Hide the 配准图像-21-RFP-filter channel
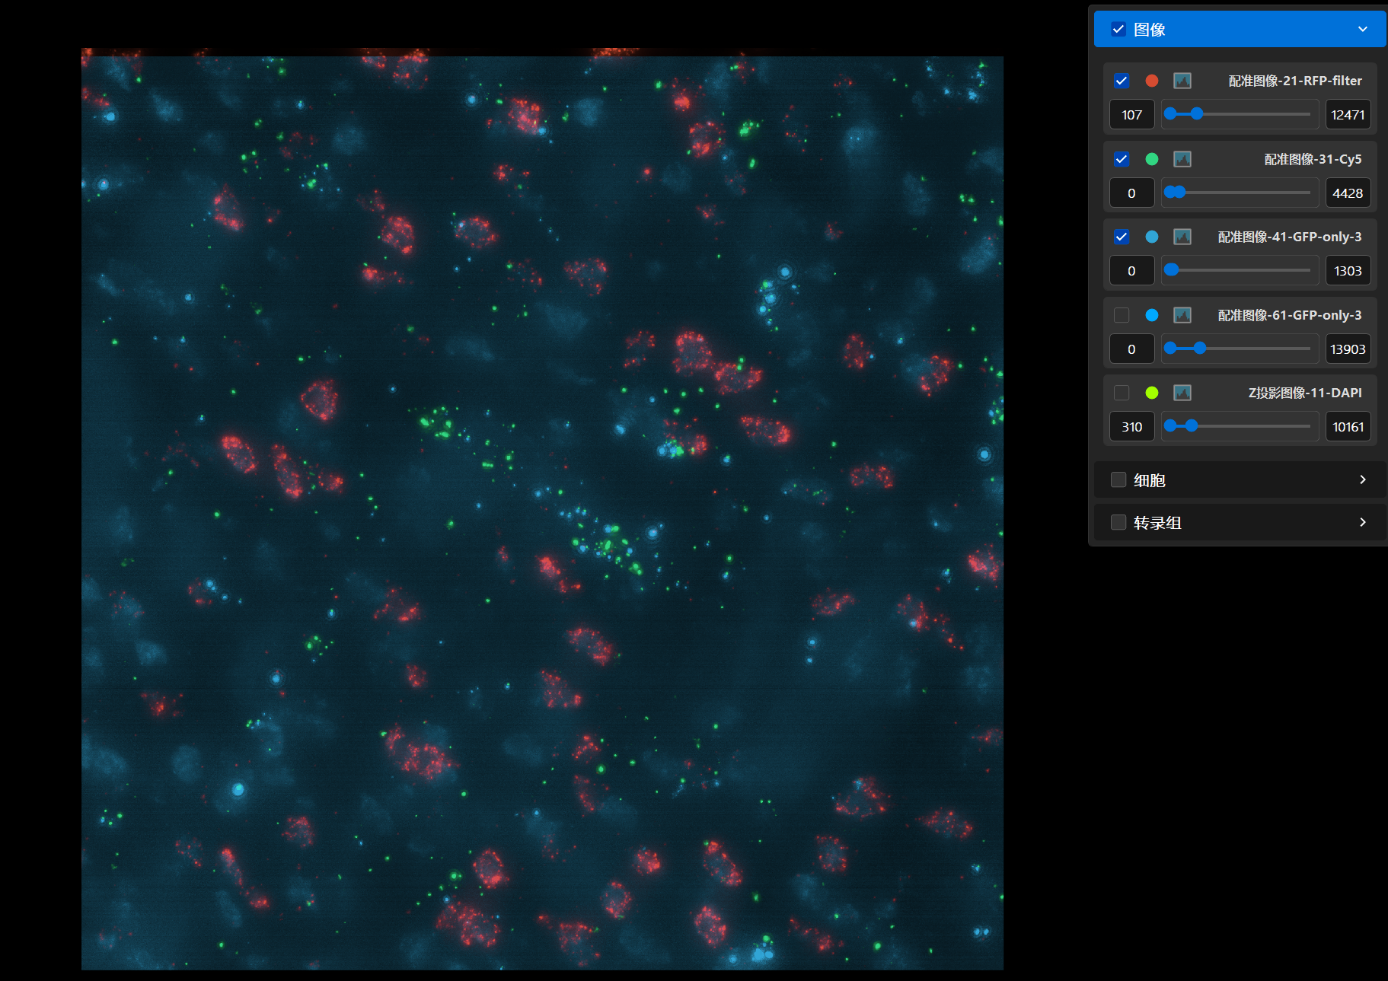1388x981 pixels. tap(1121, 81)
